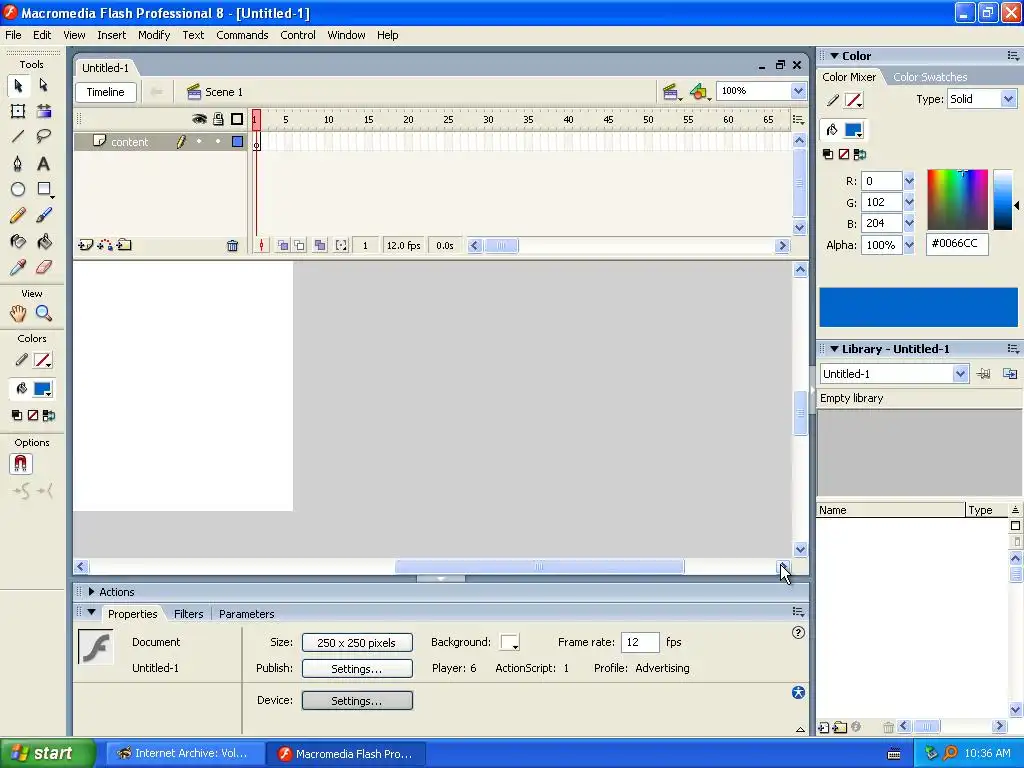Open the Alpha value dropdown arrow
Viewport: 1024px width, 768px height.
coord(909,246)
